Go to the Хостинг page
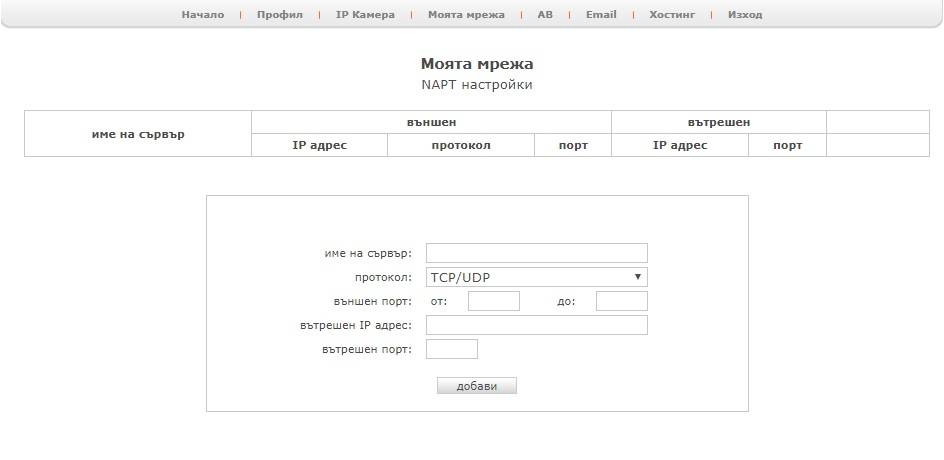 coord(672,14)
